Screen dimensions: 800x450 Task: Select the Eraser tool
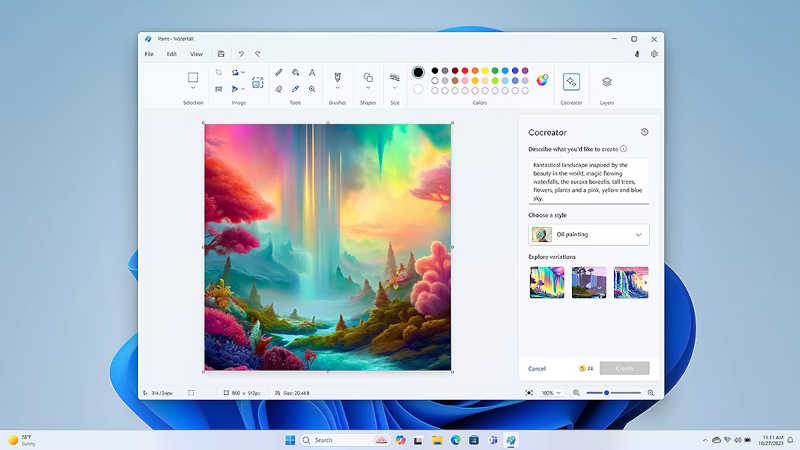coord(279,89)
